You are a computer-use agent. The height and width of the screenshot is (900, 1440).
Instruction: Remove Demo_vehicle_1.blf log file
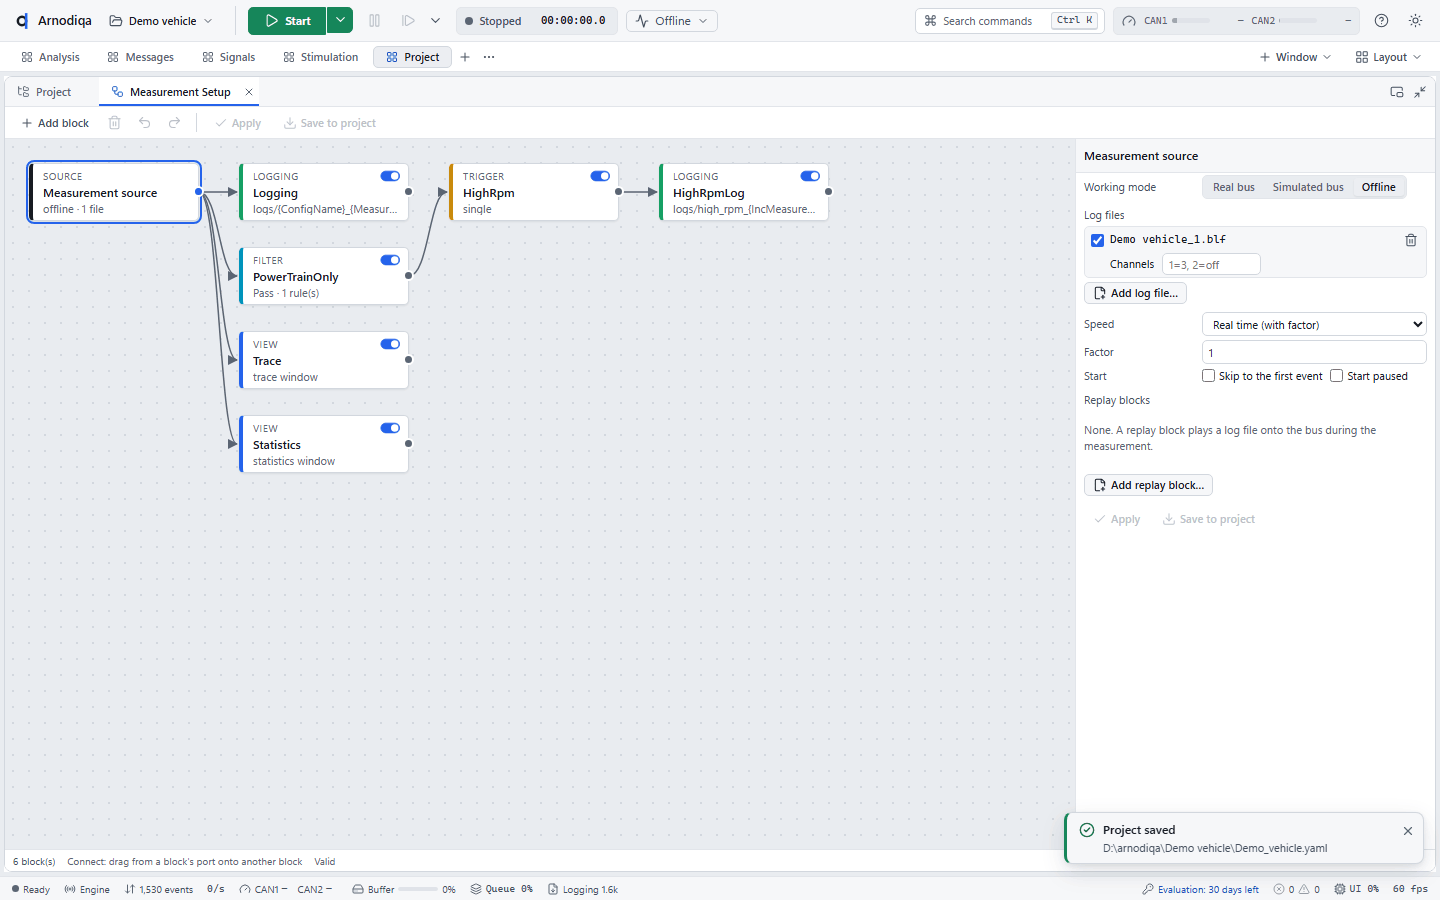[x=1411, y=240]
